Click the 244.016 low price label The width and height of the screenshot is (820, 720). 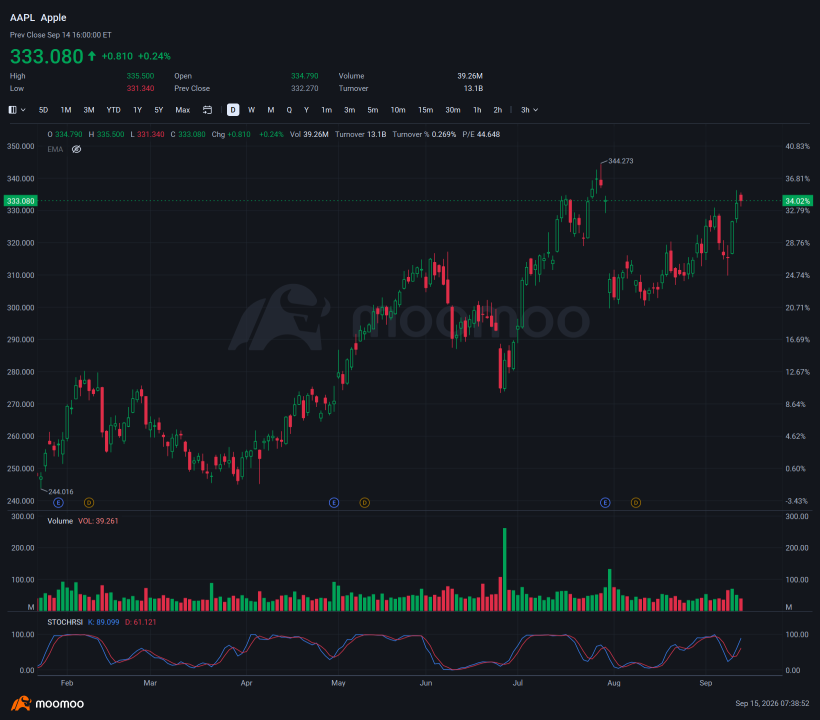pyautogui.click(x=61, y=492)
